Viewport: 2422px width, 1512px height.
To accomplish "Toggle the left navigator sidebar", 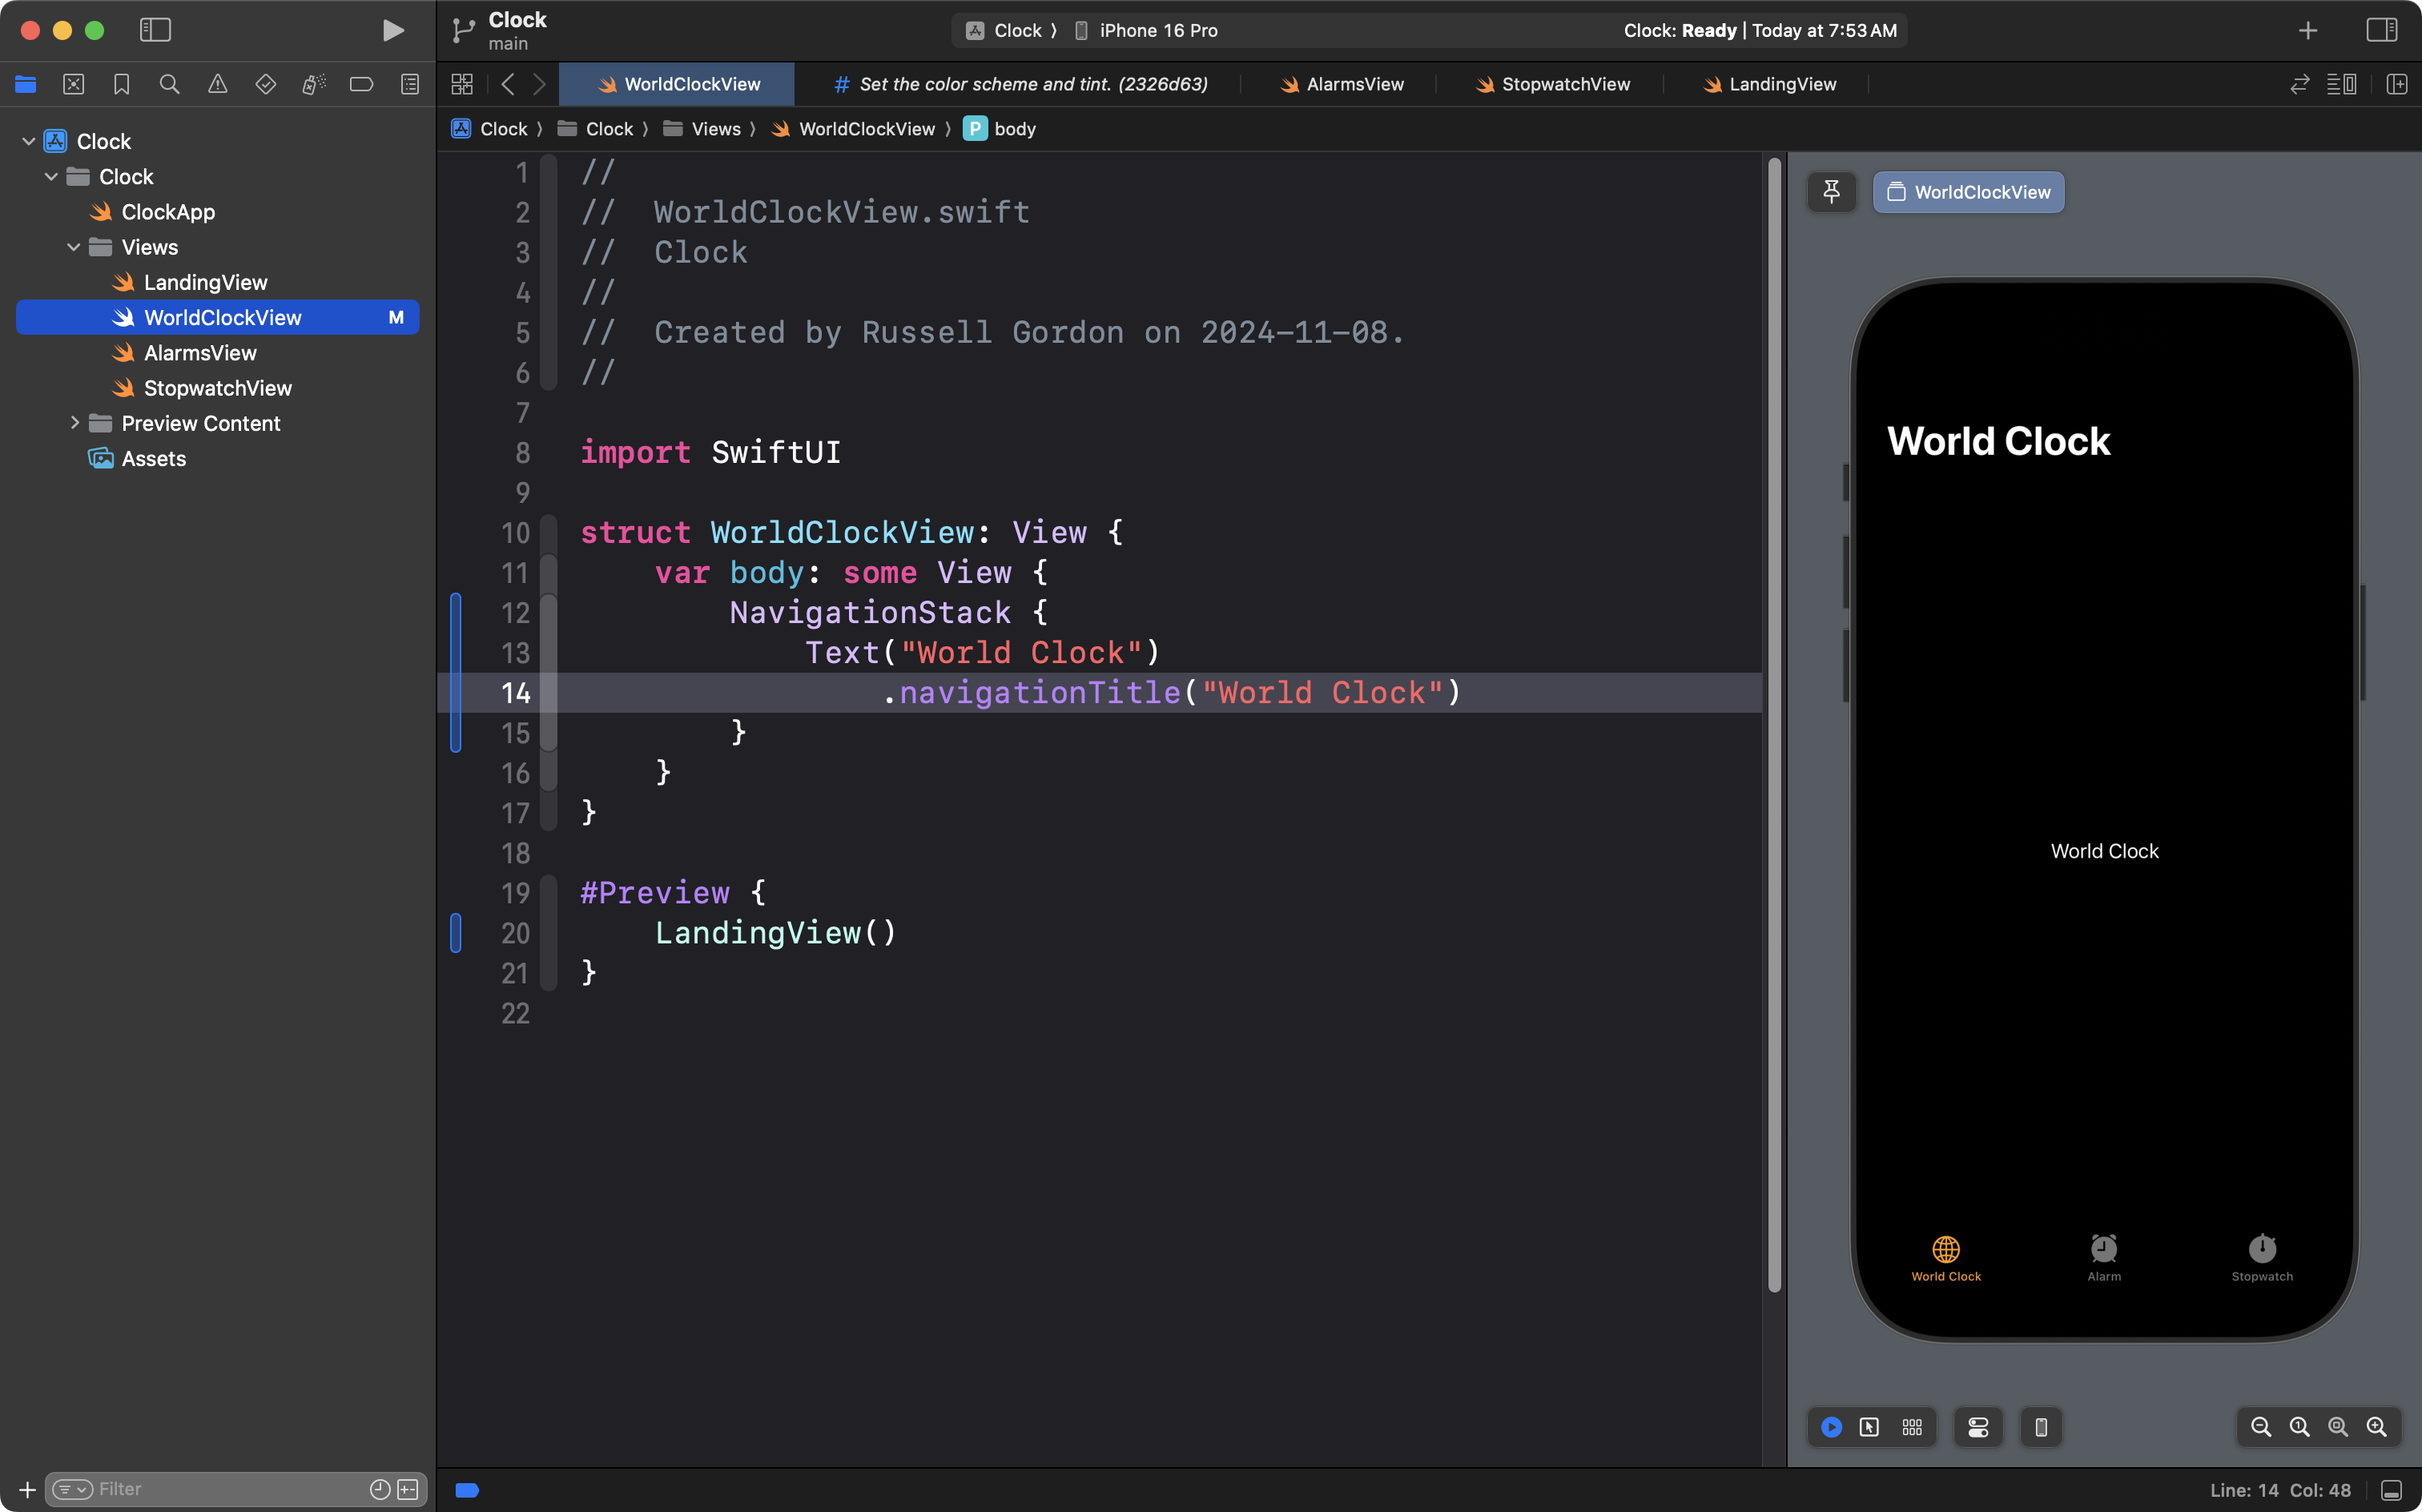I will 155,30.
